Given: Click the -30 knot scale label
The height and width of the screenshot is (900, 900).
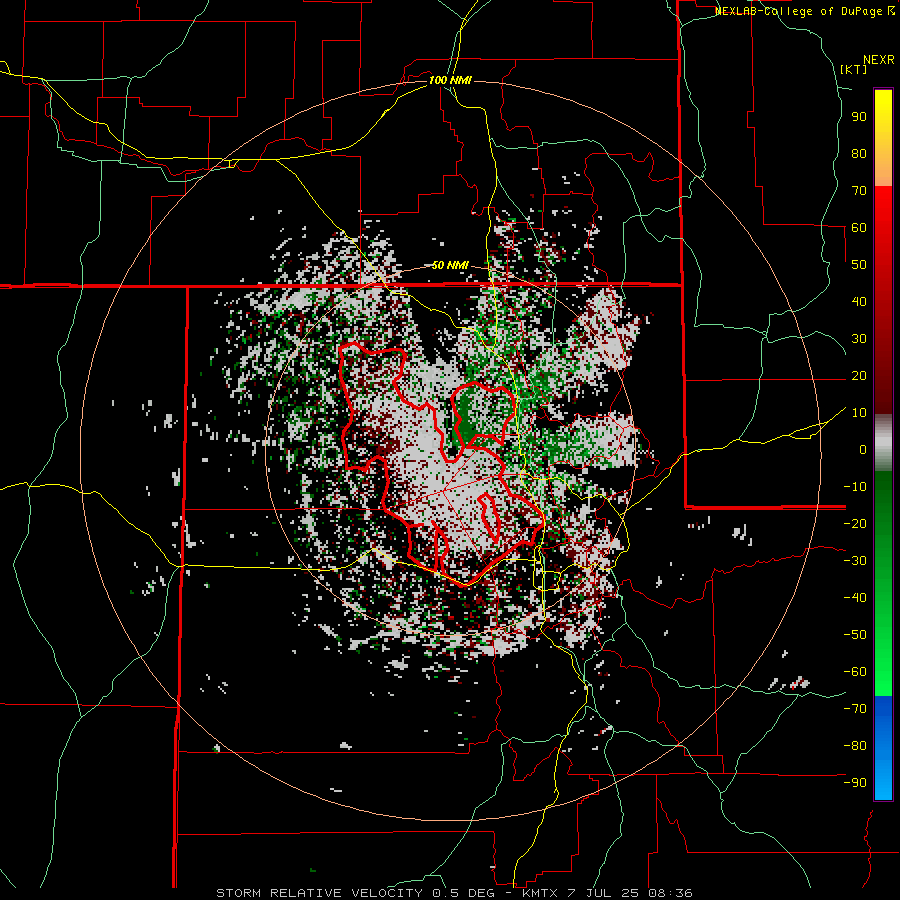Looking at the screenshot, I should (x=855, y=561).
